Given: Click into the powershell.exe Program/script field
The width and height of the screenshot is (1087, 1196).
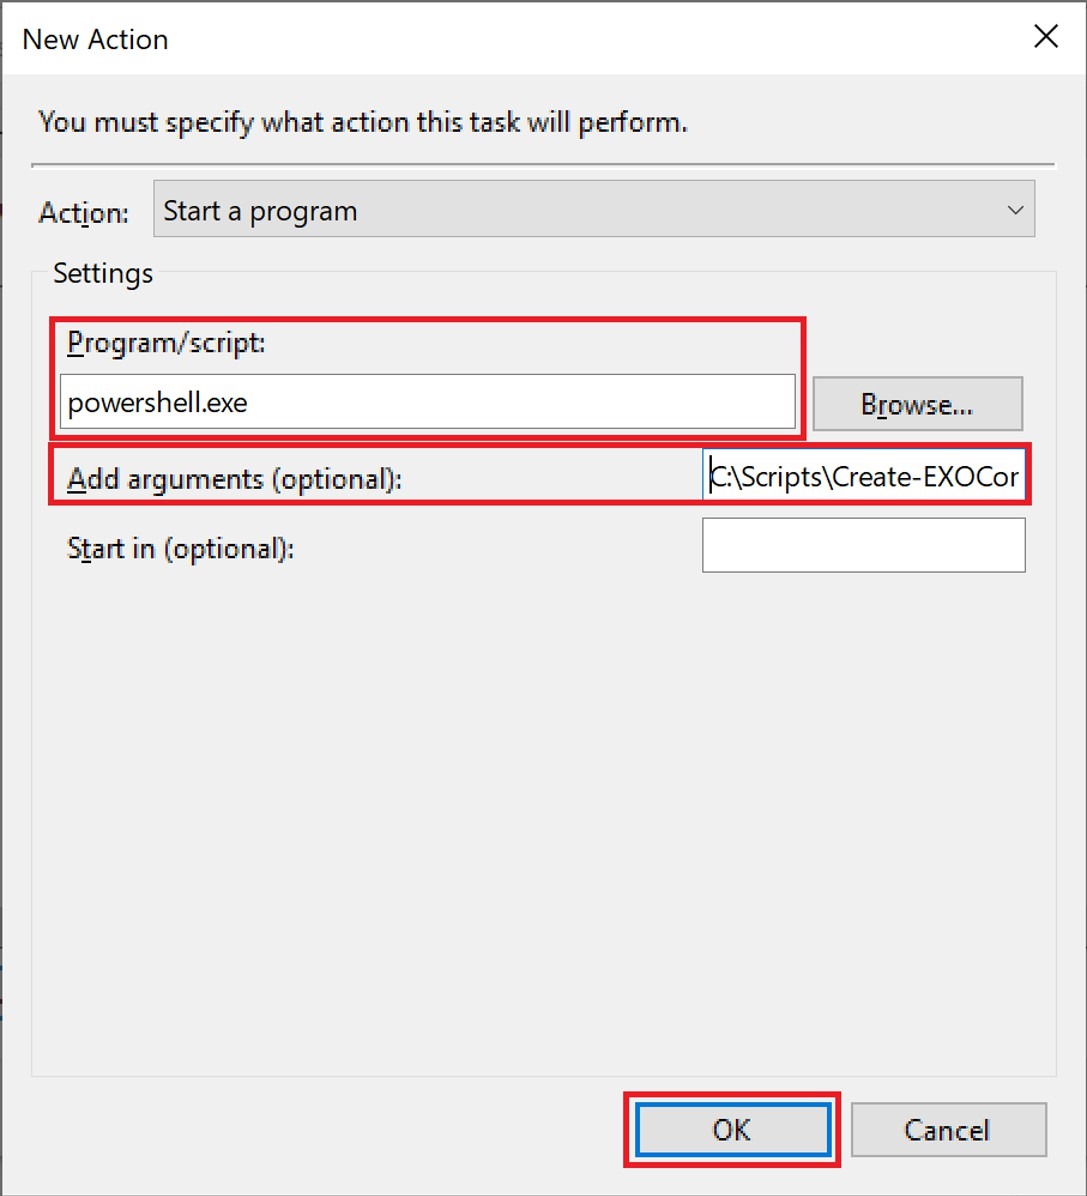Looking at the screenshot, I should [427, 403].
